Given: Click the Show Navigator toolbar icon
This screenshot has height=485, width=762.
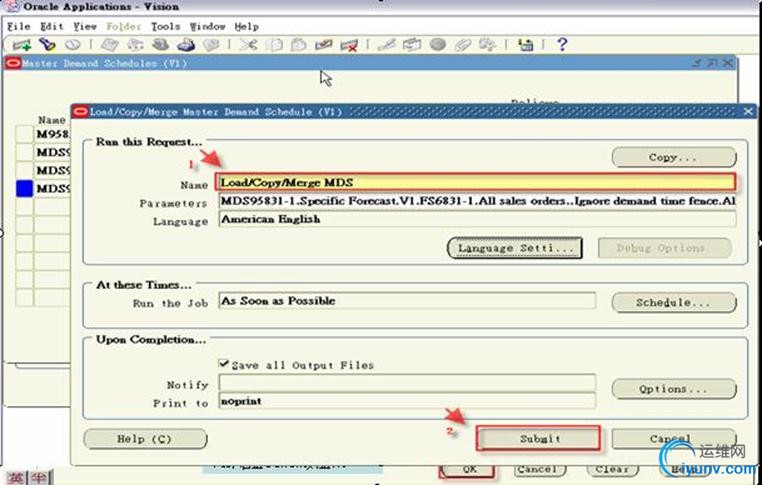Looking at the screenshot, I should point(72,45).
